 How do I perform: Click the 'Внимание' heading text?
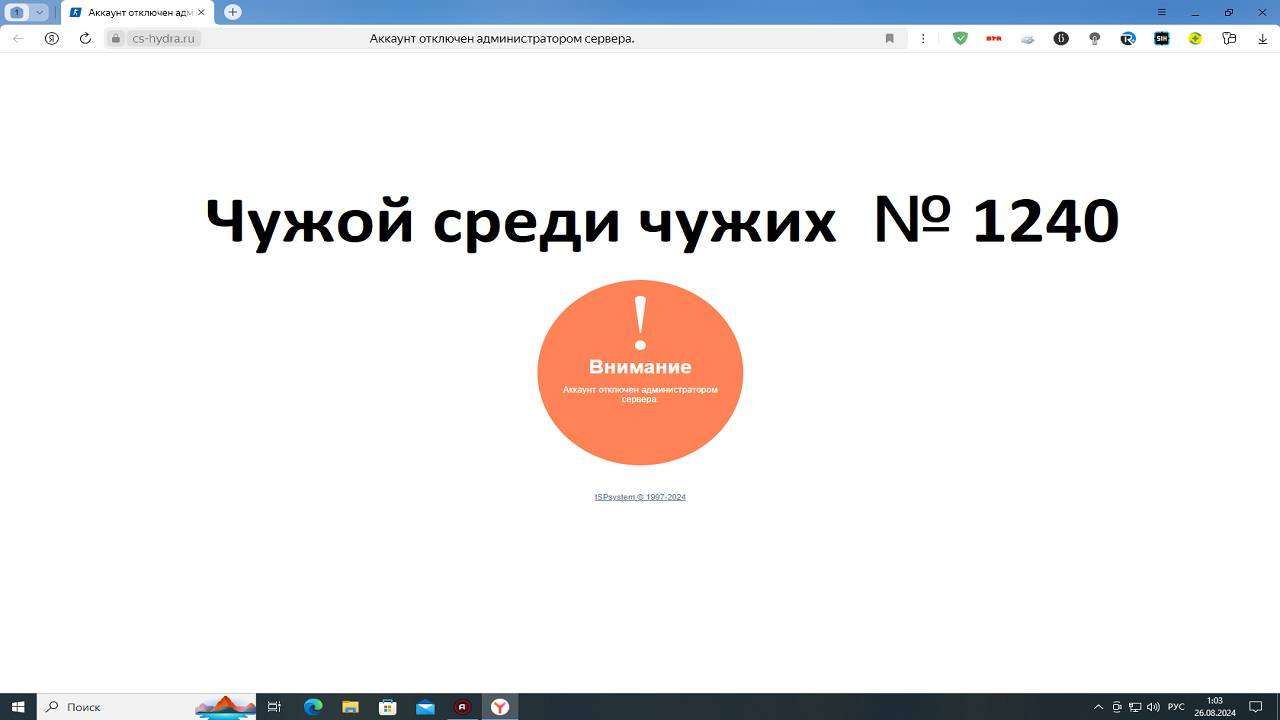640,366
